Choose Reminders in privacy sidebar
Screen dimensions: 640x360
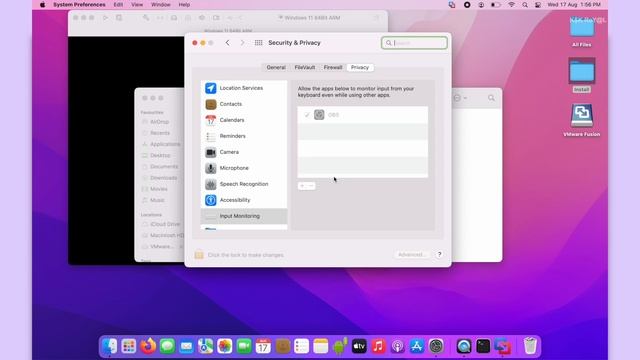click(244, 136)
